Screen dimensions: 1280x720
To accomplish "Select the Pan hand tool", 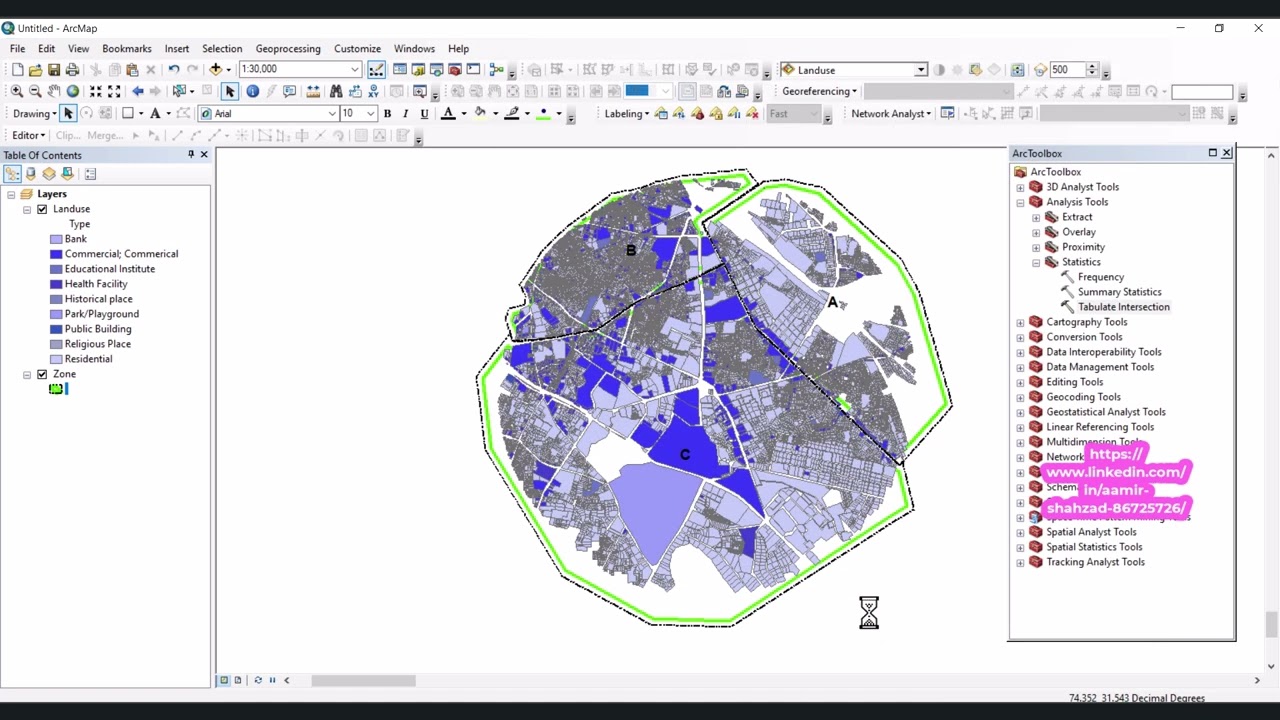I will pyautogui.click(x=54, y=91).
